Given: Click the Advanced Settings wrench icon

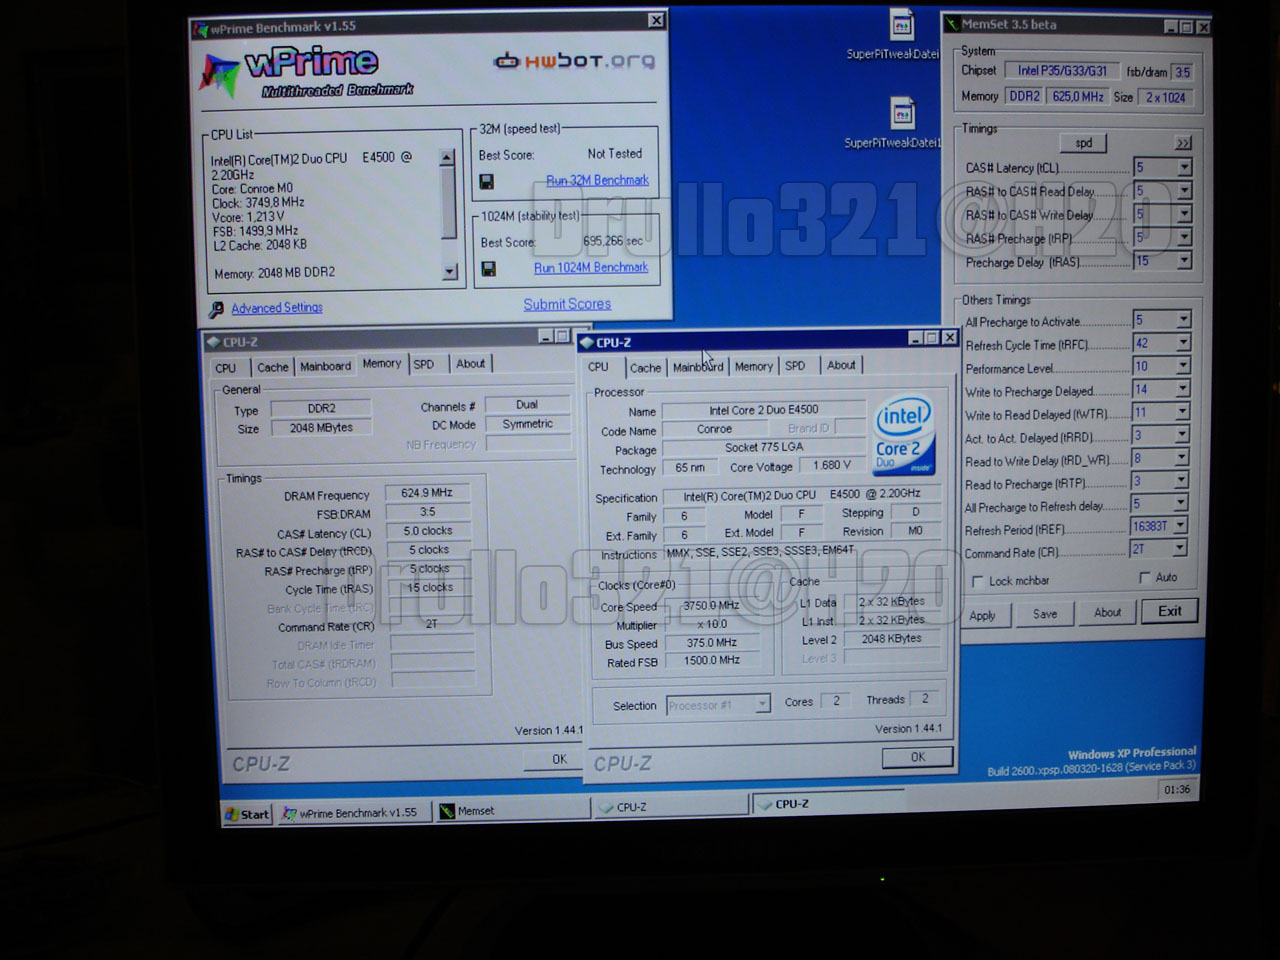Looking at the screenshot, I should click(x=216, y=309).
